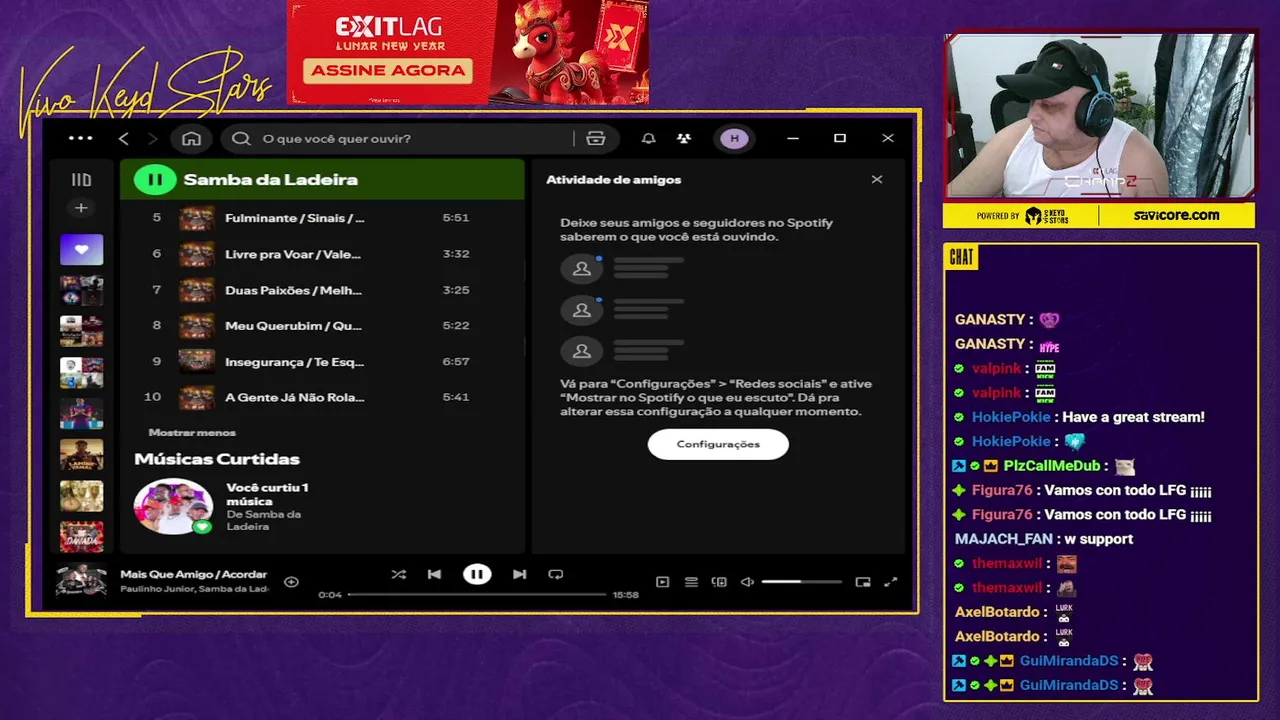The width and height of the screenshot is (1280, 720).
Task: Maximize the Spotify window
Action: (x=840, y=138)
